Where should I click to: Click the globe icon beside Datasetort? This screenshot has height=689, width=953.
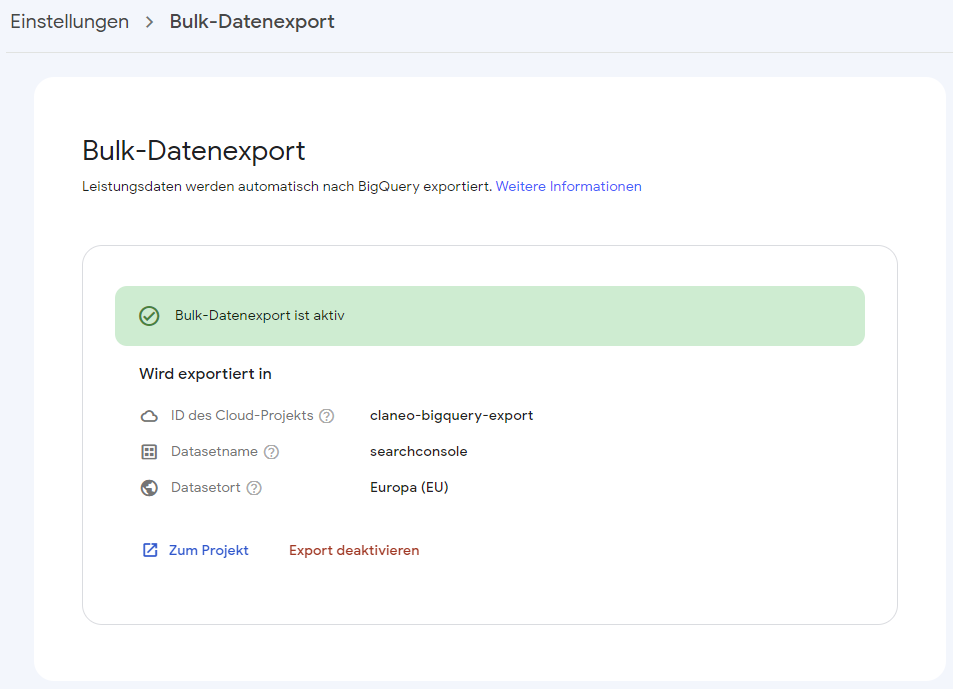[x=149, y=488]
